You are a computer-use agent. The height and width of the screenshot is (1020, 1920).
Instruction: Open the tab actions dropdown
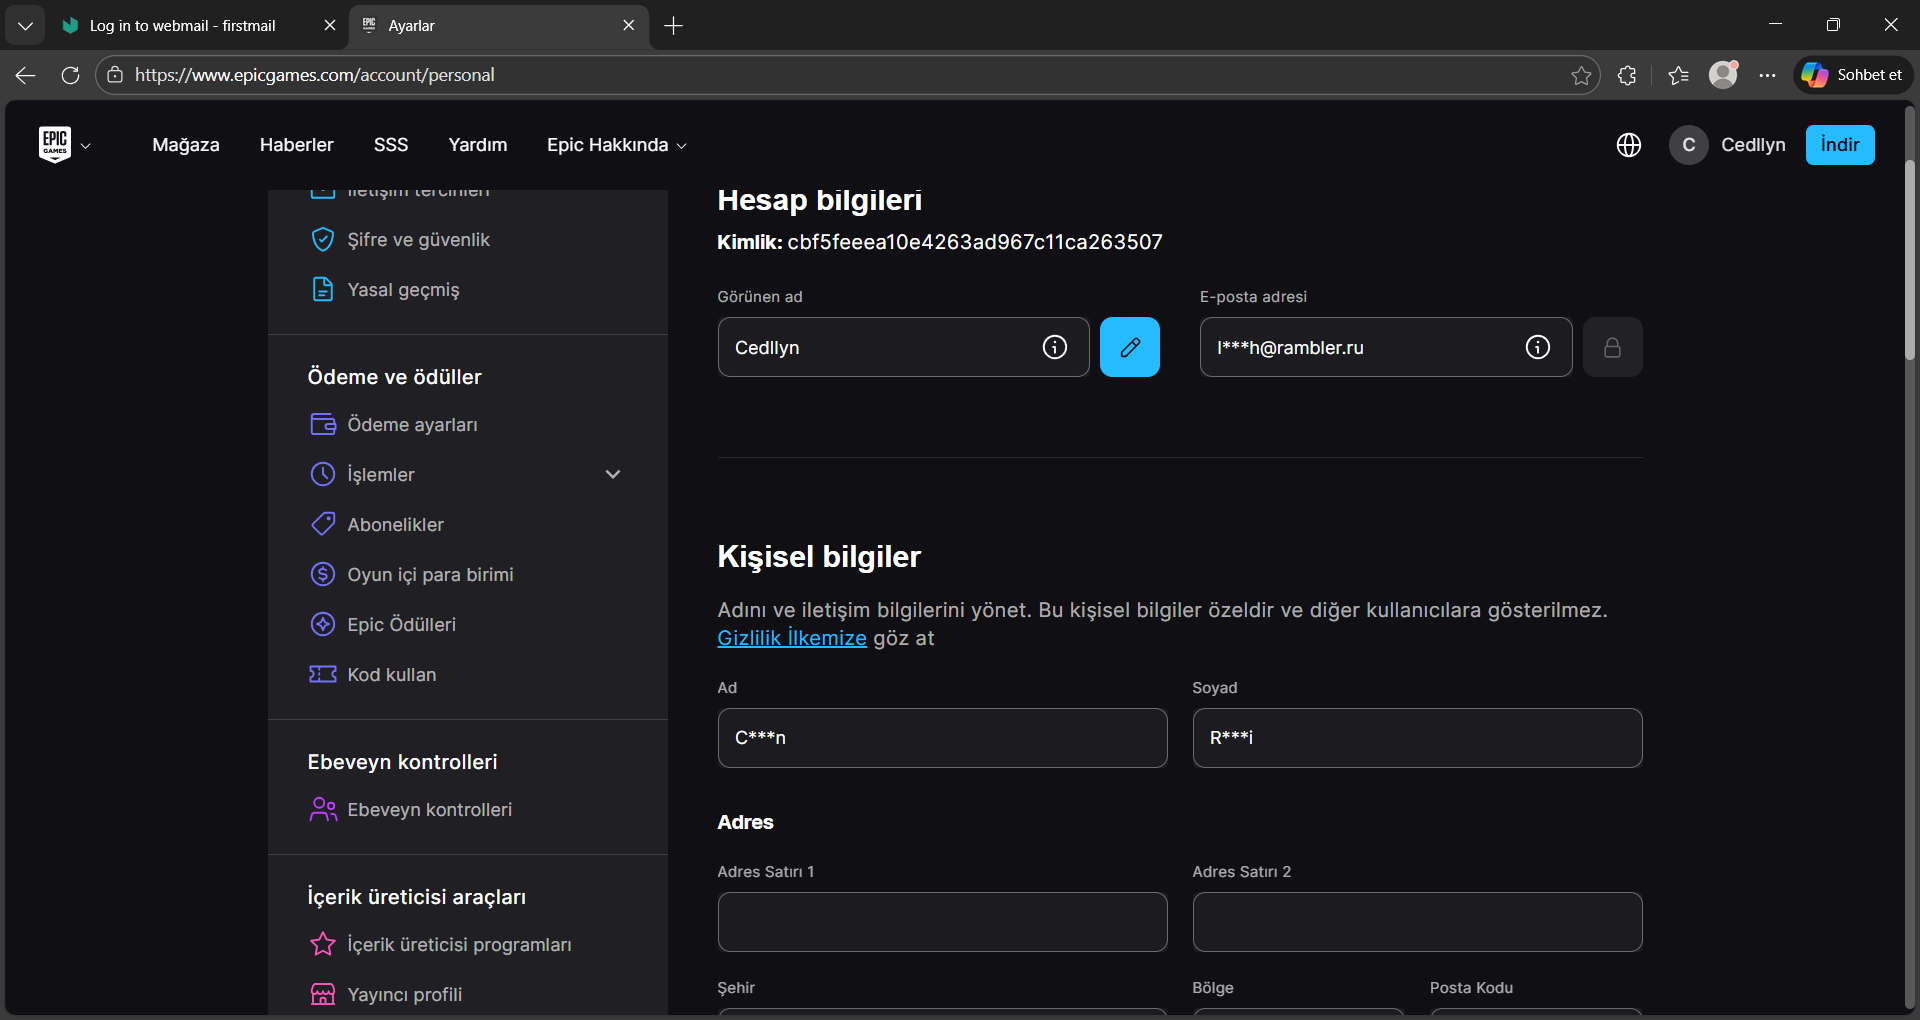point(25,26)
